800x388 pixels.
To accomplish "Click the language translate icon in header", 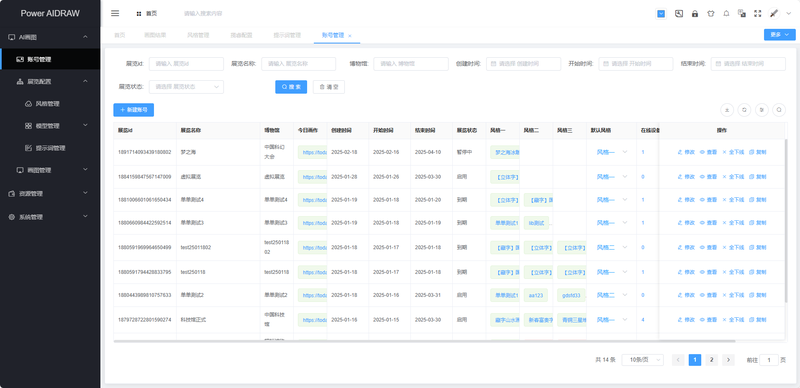I will tap(742, 14).
